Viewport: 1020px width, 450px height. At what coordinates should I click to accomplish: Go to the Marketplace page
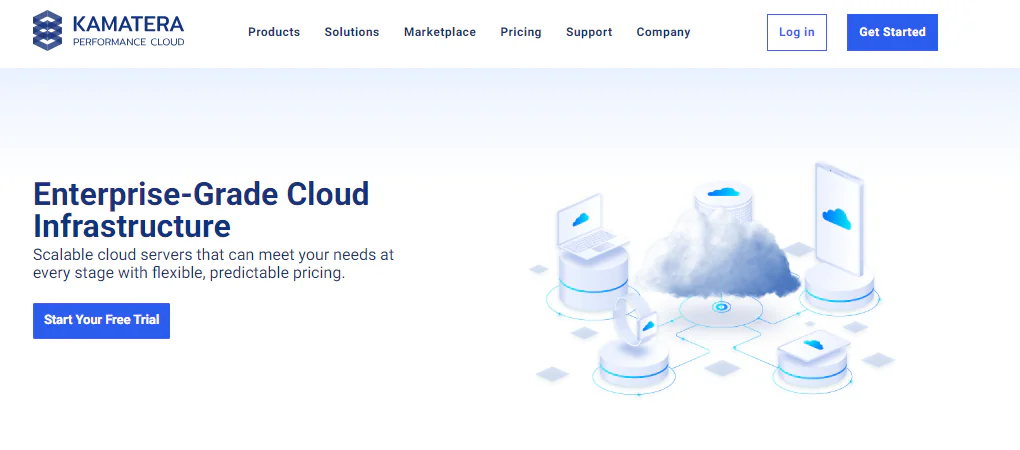click(440, 32)
